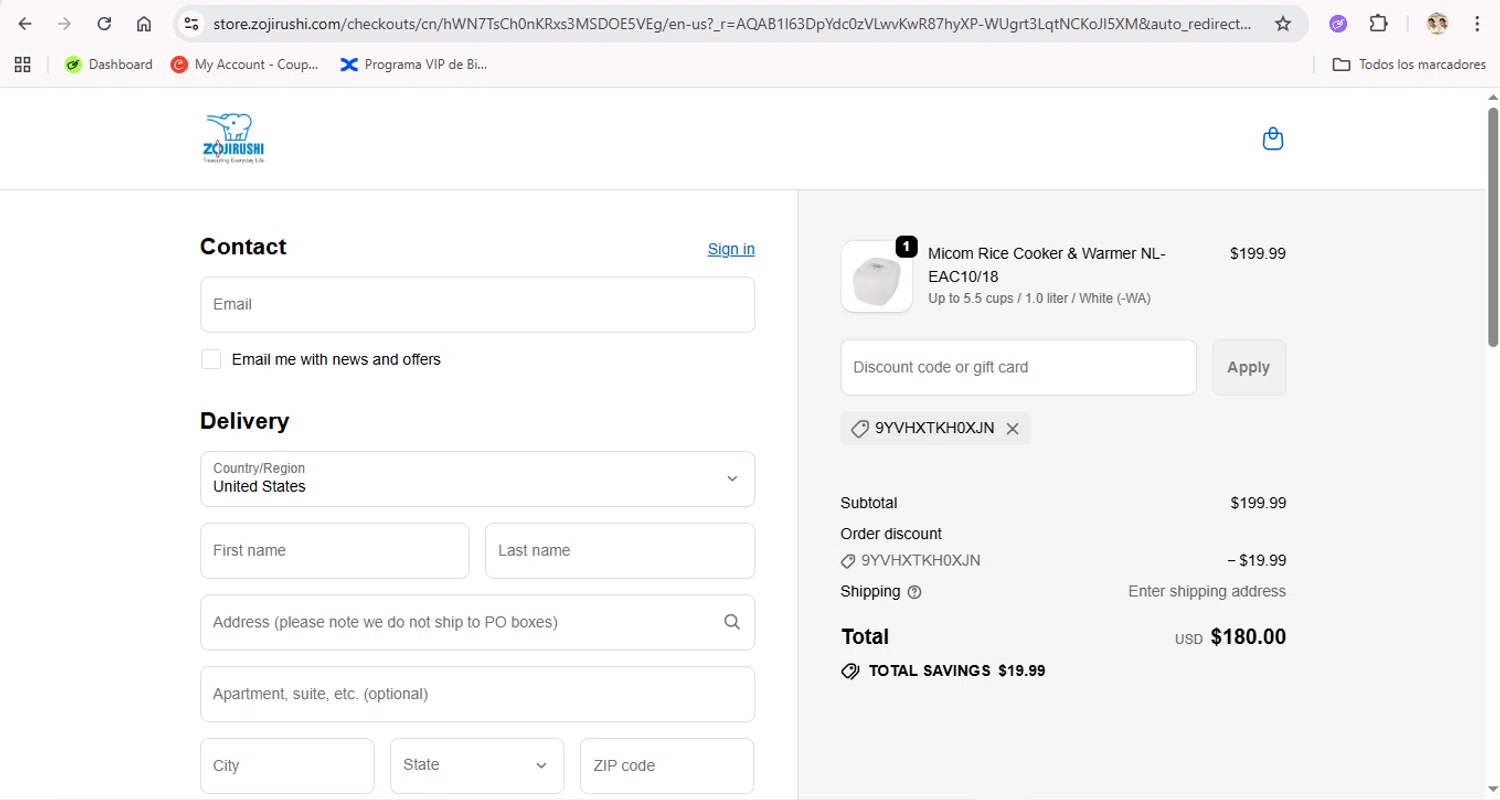Click the TOTAL SAVINGS $19.99 text
This screenshot has width=1500, height=800.
[x=957, y=671]
